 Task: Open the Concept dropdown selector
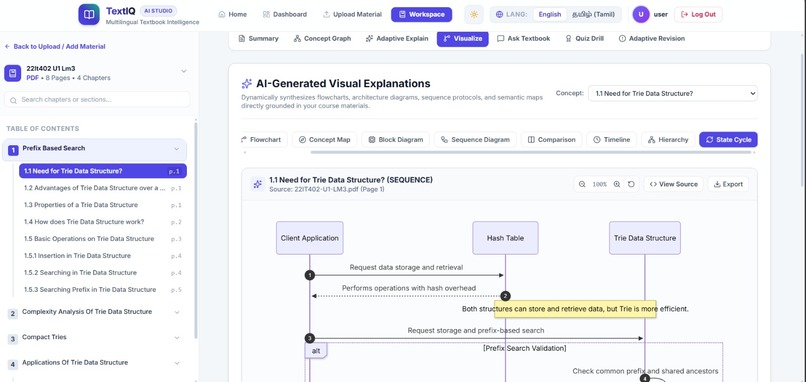coord(673,94)
